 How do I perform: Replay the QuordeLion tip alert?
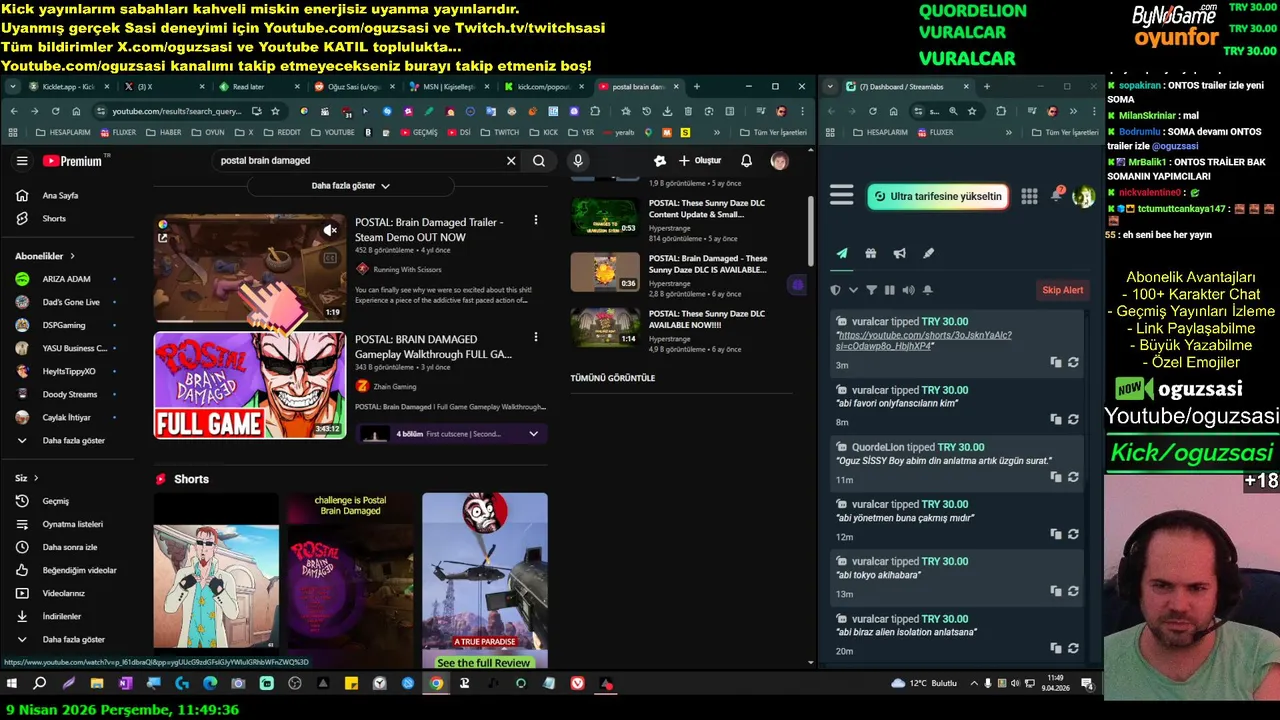[x=1073, y=477]
